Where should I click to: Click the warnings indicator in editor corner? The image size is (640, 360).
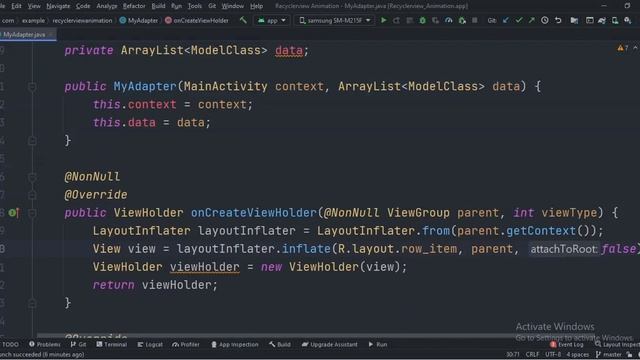[x=622, y=48]
